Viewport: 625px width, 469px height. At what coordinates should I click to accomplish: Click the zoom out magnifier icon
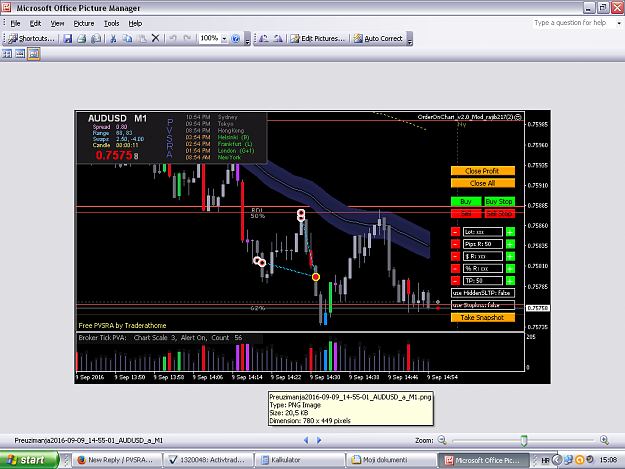click(442, 440)
